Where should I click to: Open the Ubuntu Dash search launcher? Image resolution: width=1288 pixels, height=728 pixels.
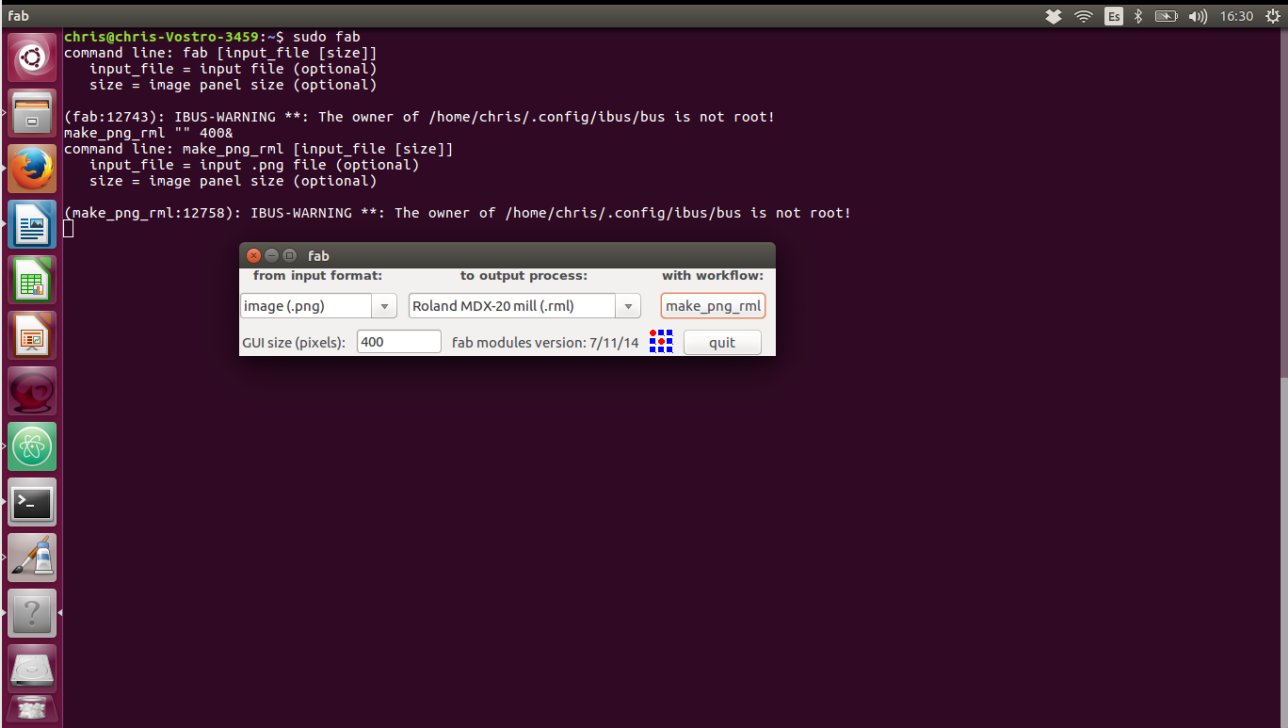(x=32, y=58)
